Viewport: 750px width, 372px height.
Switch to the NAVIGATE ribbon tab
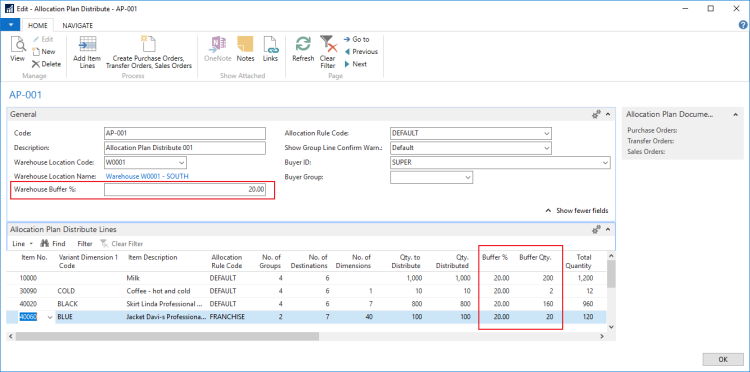point(77,26)
